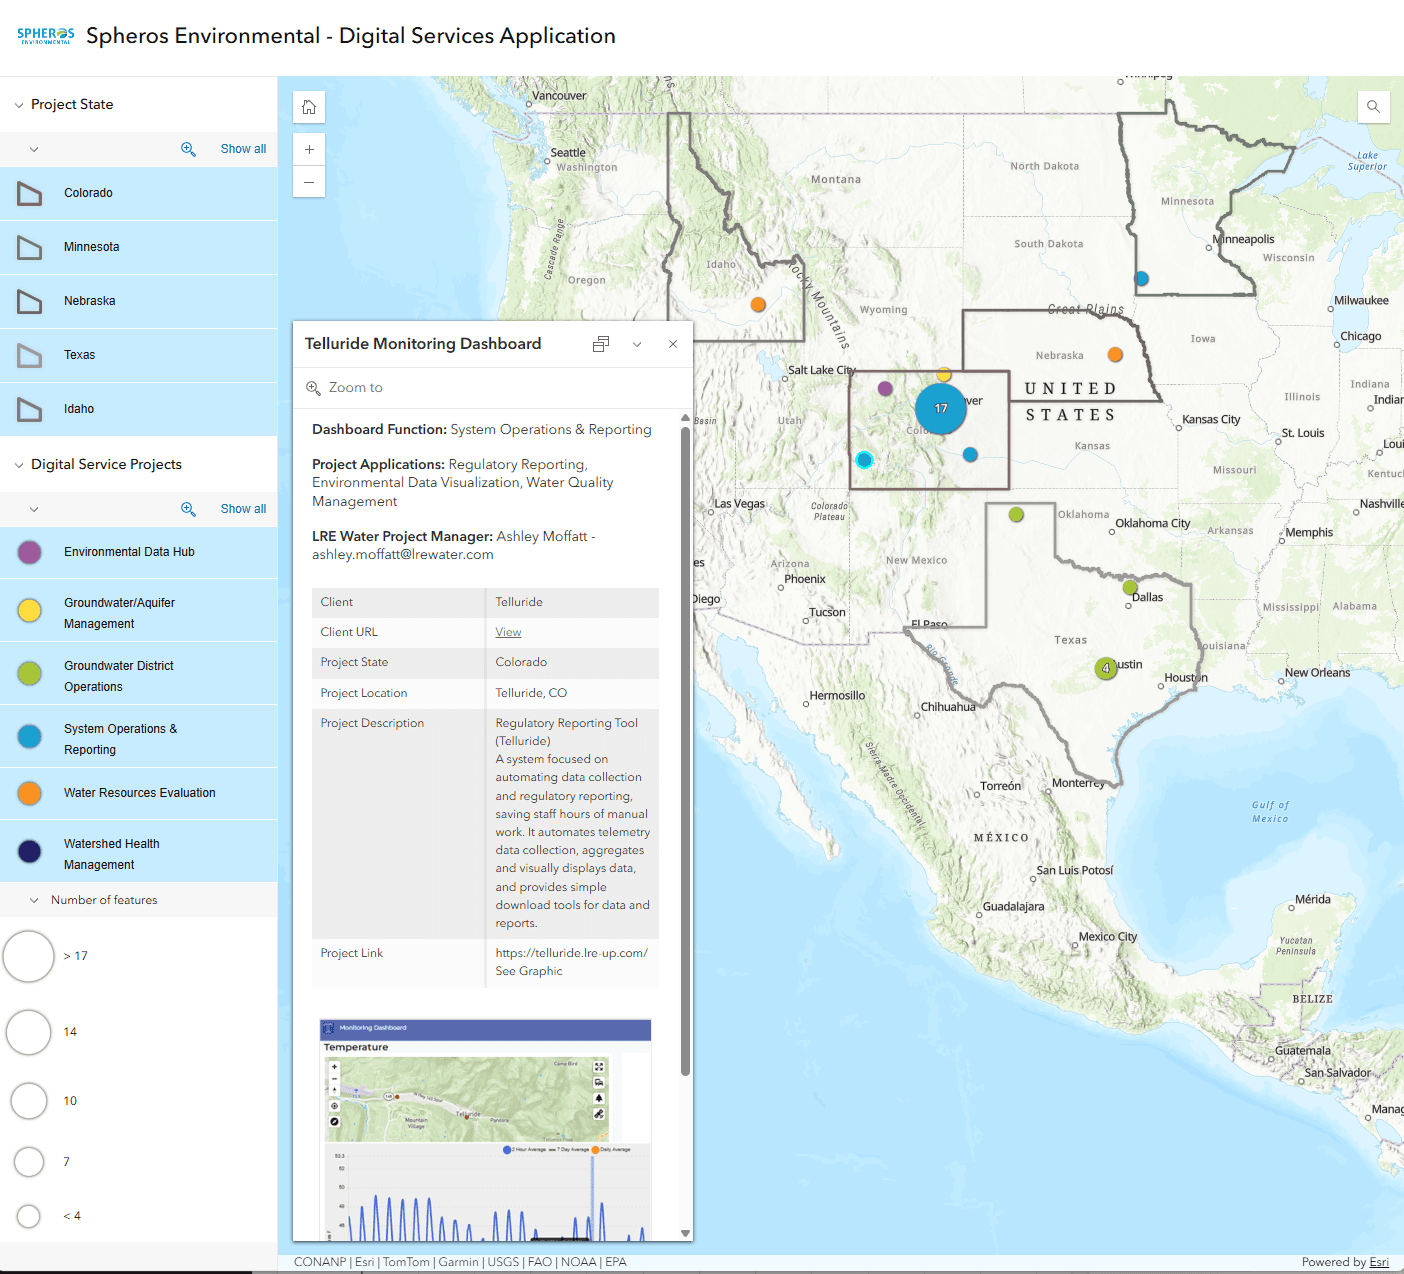Click the orange point in Nebraska
The image size is (1404, 1274).
1115,354
